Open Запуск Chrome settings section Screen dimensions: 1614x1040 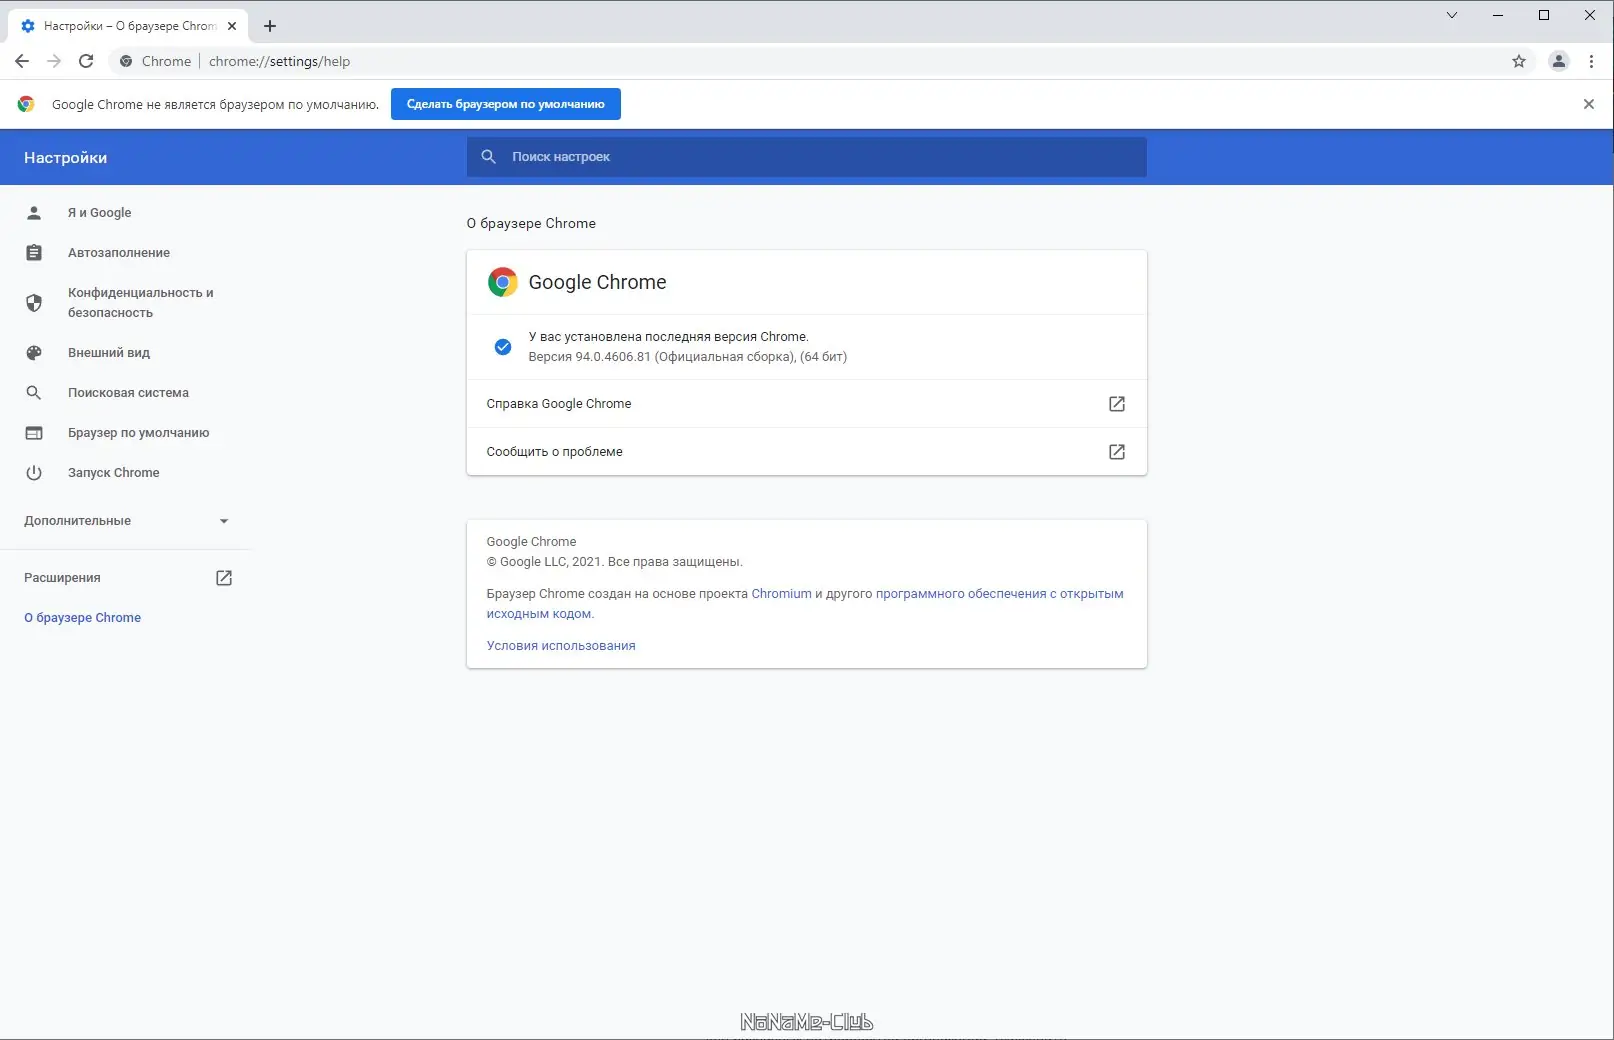[114, 473]
